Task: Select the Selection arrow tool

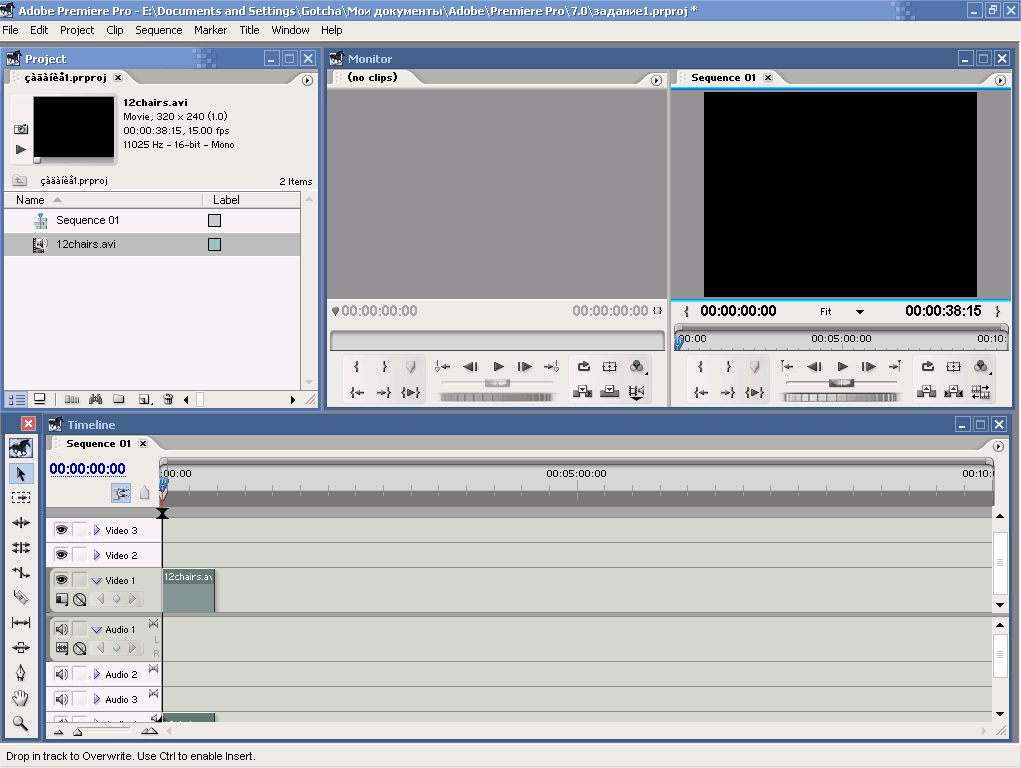Action: point(21,474)
